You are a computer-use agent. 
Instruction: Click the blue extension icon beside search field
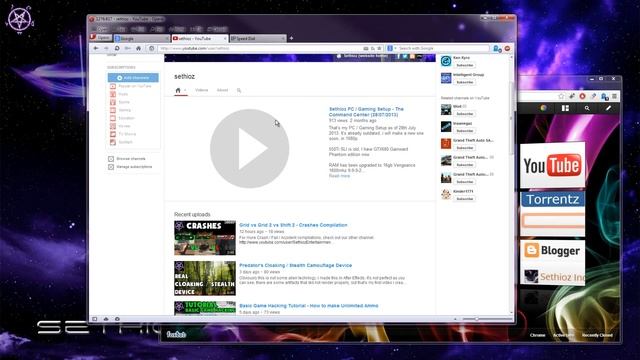point(497,49)
